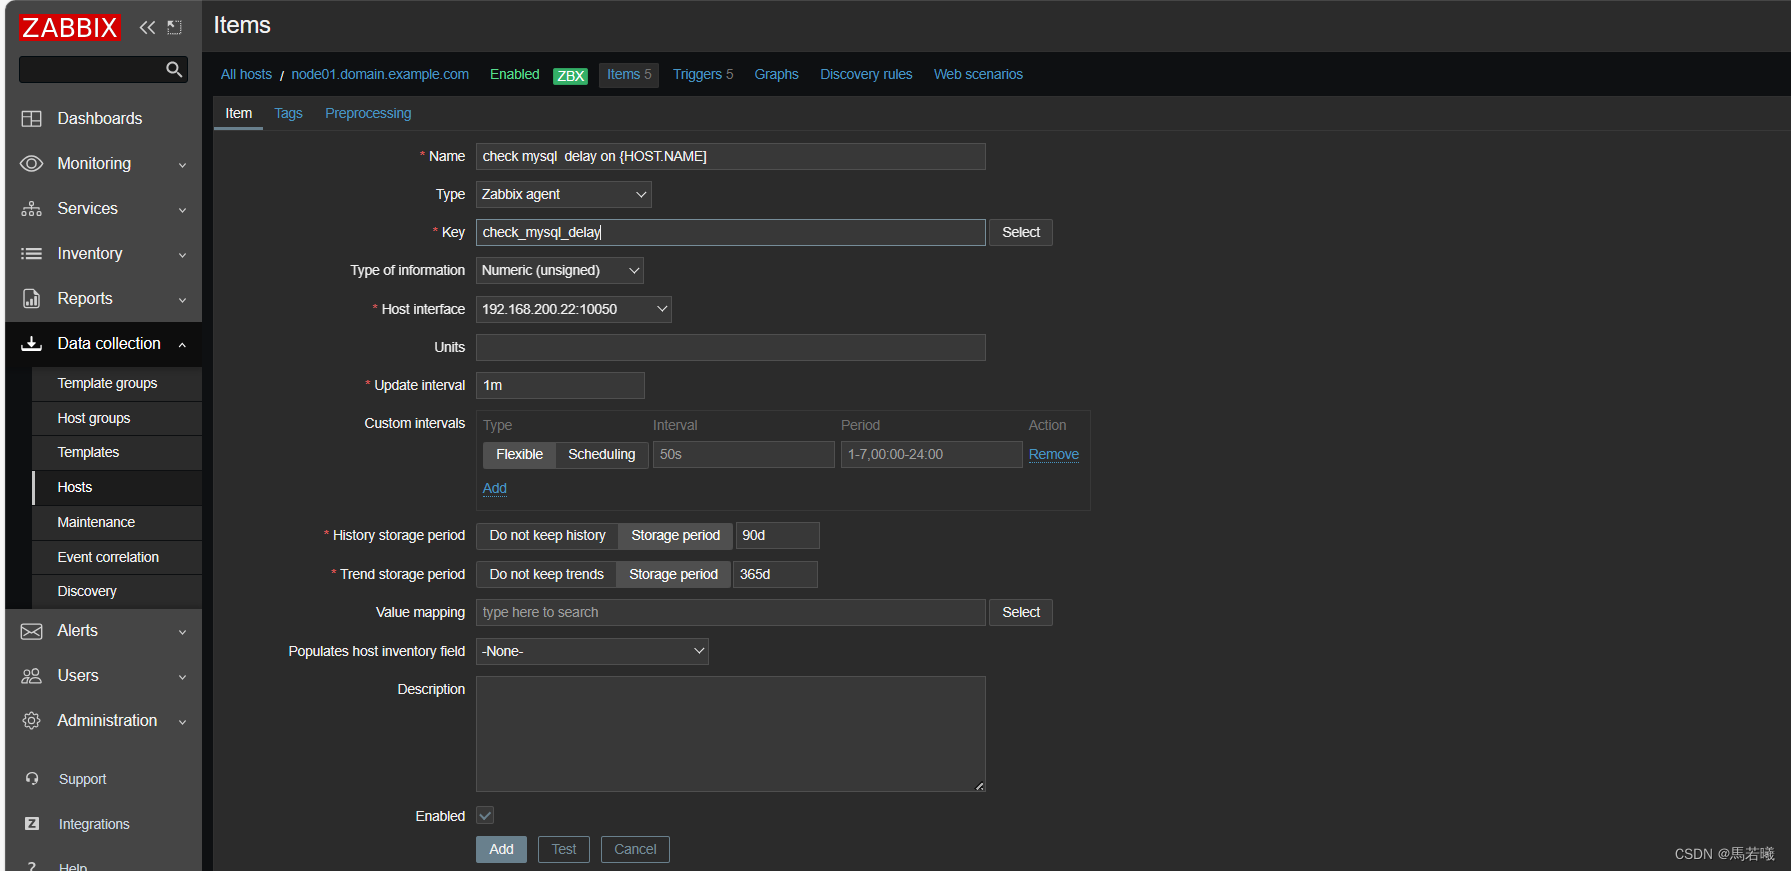This screenshot has width=1791, height=871.
Task: Collapse the Data collection menu chevron
Action: [x=182, y=345]
